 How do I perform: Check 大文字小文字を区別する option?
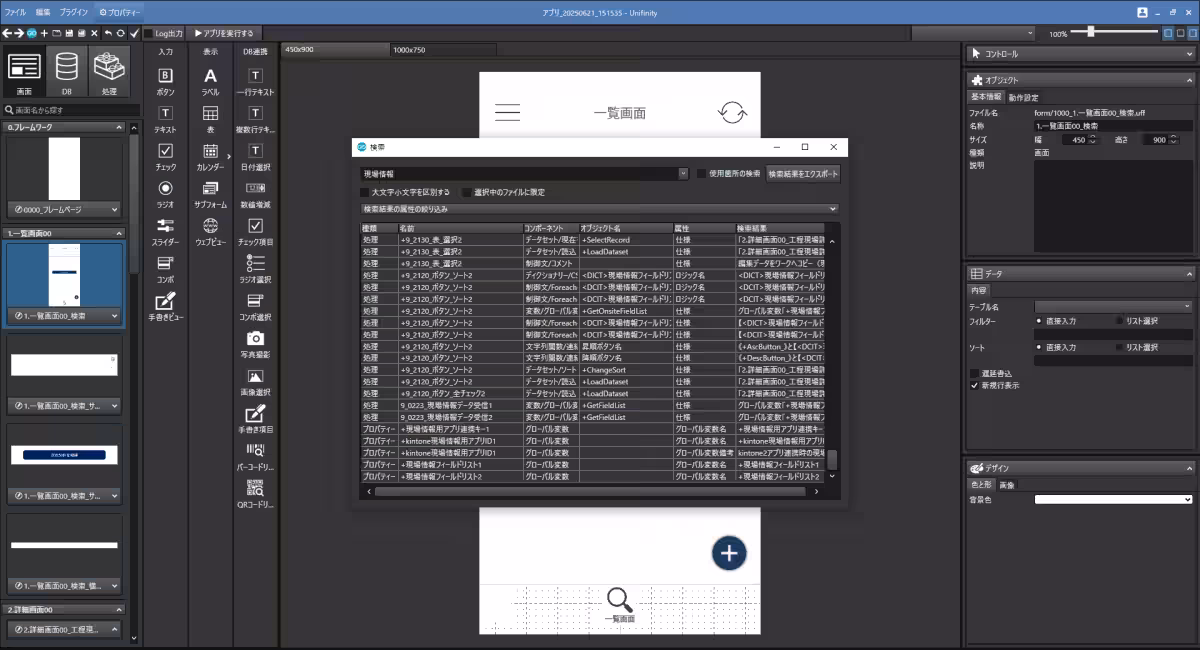coord(365,192)
